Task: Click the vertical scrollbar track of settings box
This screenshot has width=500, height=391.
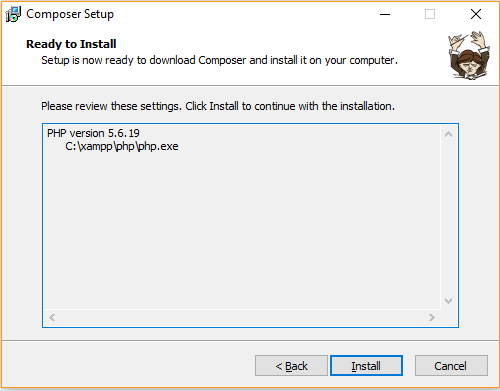Action: click(448, 217)
